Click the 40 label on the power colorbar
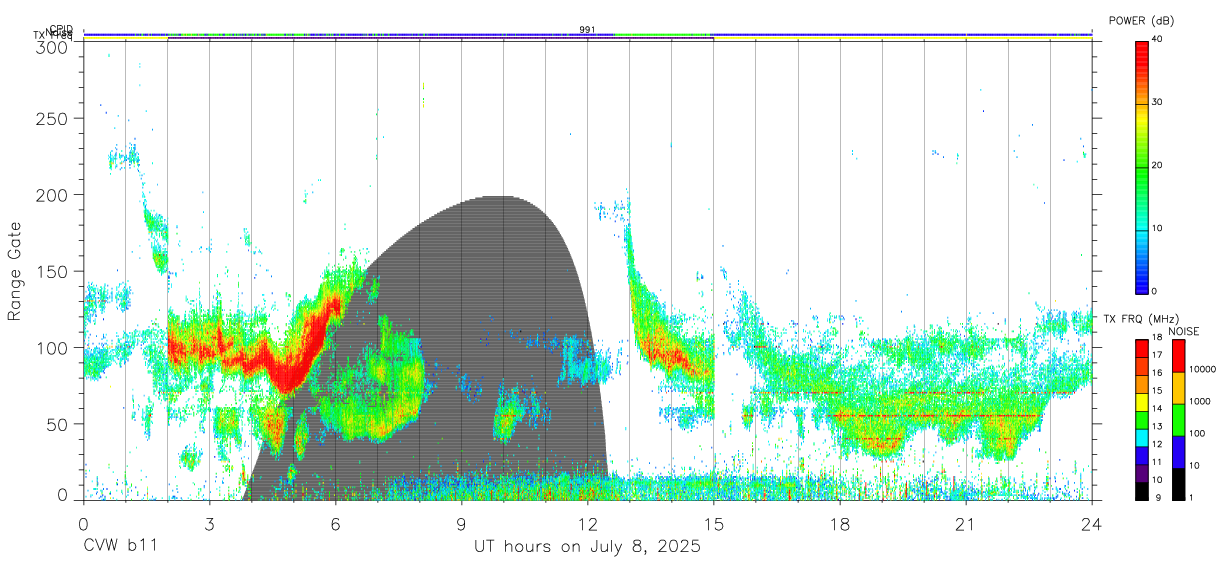Viewport: 1228px width, 567px height. (1158, 39)
